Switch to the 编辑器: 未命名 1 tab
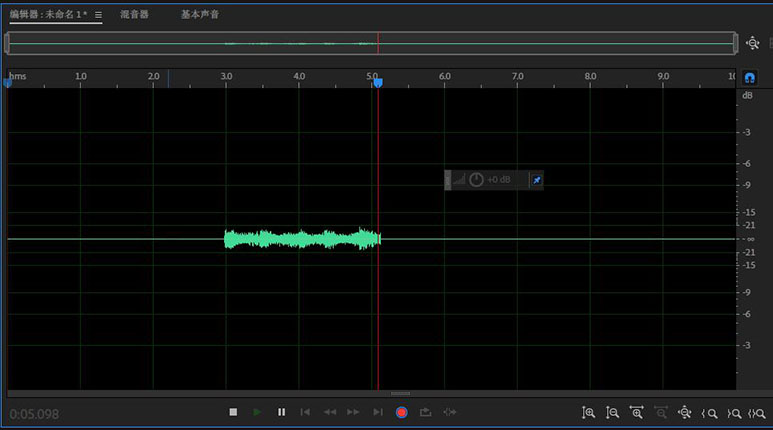Image resolution: width=773 pixels, height=430 pixels. click(48, 14)
